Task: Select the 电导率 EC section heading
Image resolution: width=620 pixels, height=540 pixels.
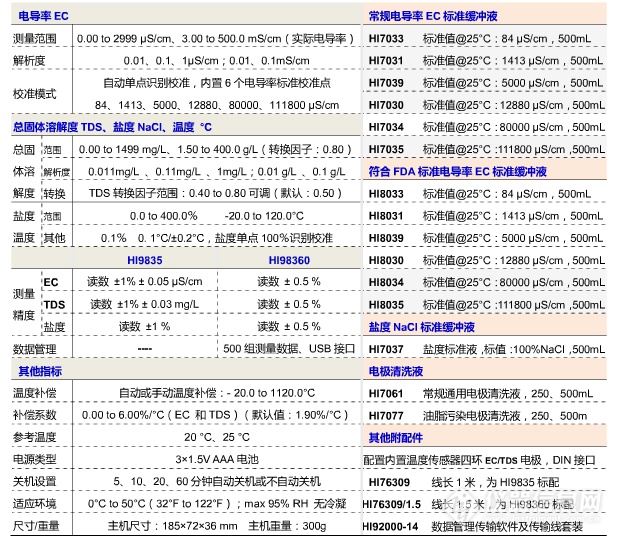Action: tap(43, 16)
